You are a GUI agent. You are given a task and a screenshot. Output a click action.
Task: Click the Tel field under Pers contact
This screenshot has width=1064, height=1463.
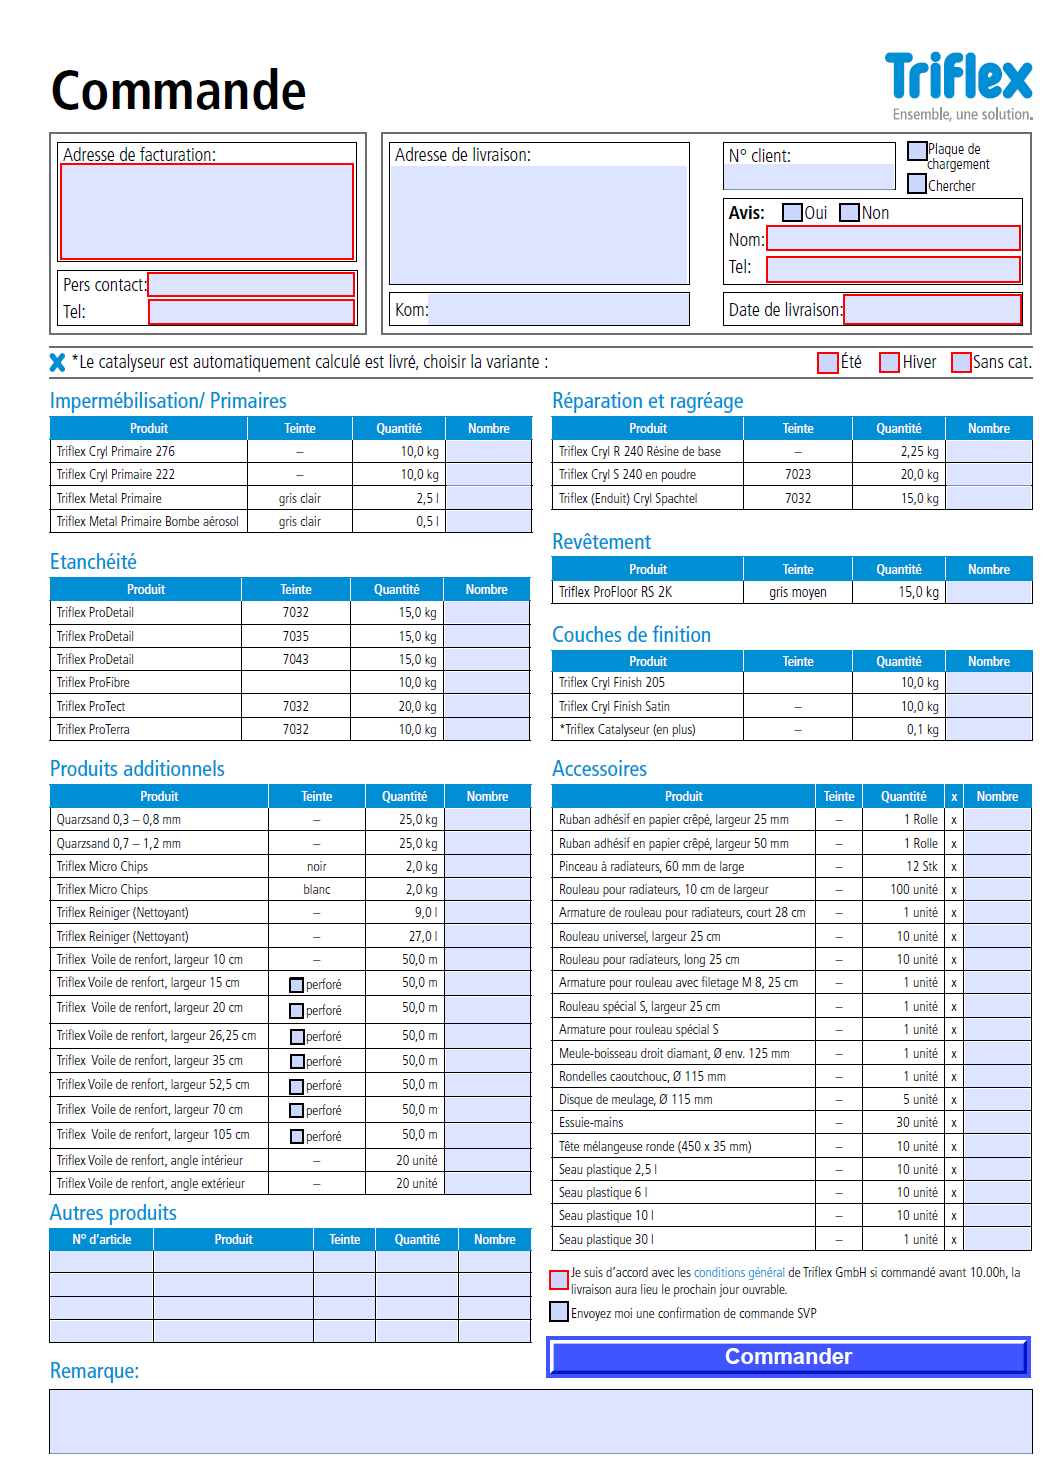pyautogui.click(x=251, y=312)
